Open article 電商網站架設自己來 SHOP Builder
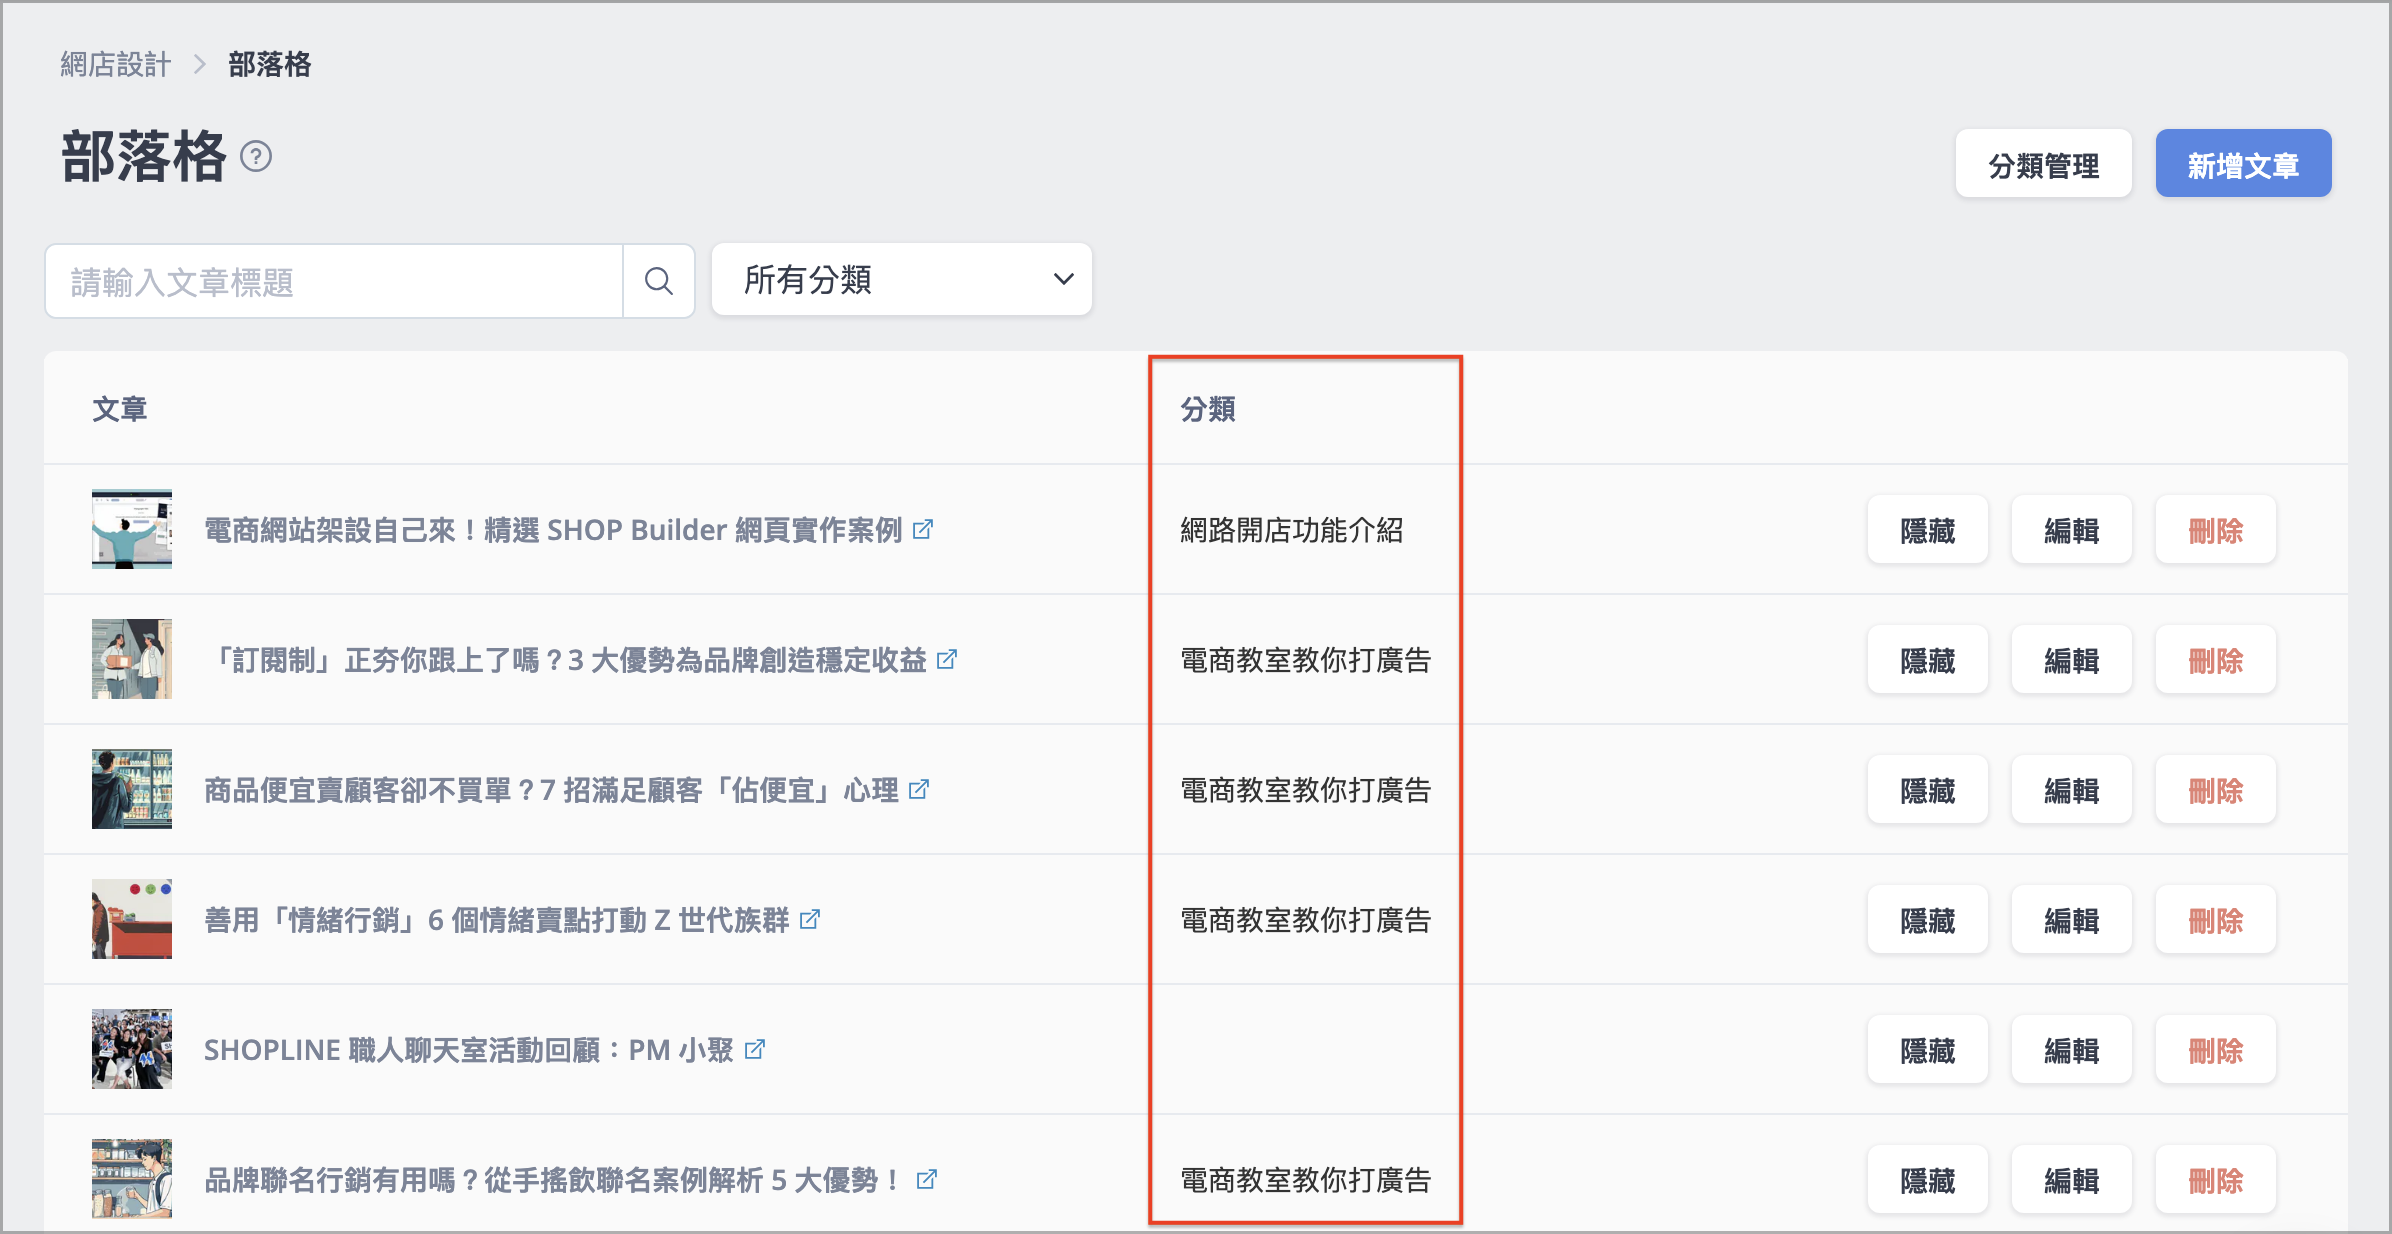Screen dimensions: 2392x1234 click(x=553, y=529)
